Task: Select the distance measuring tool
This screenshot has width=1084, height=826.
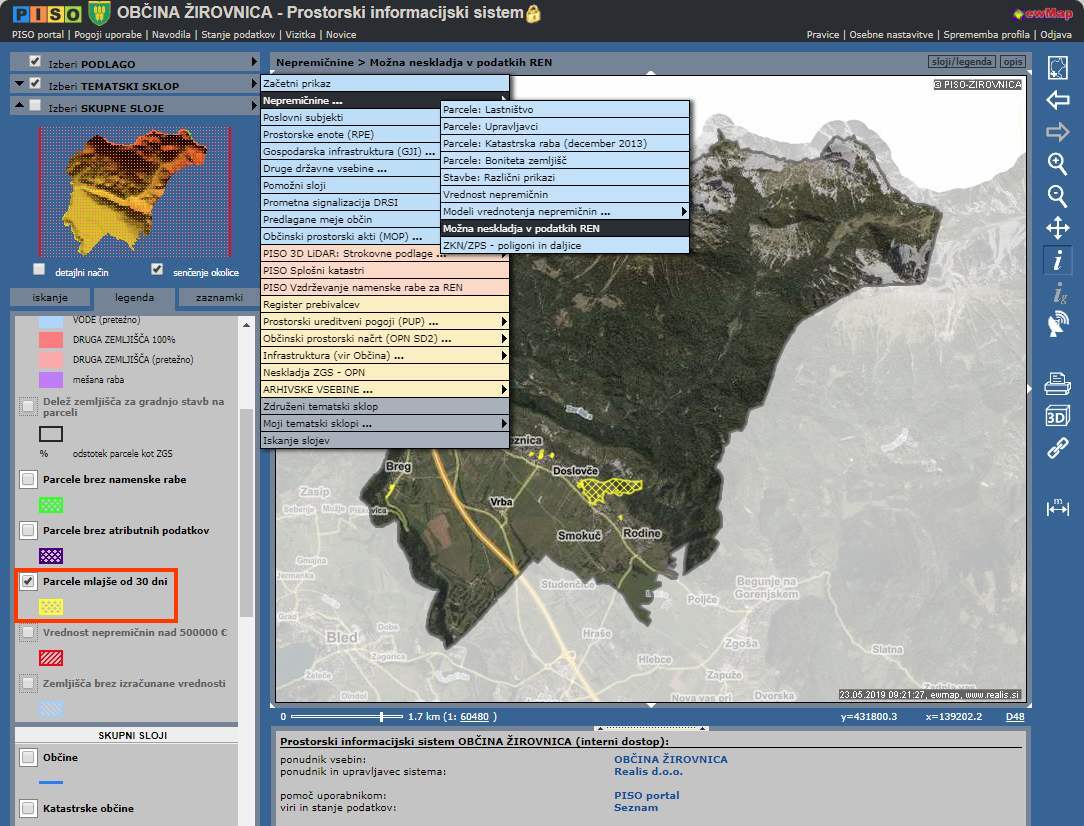Action: tap(1057, 507)
